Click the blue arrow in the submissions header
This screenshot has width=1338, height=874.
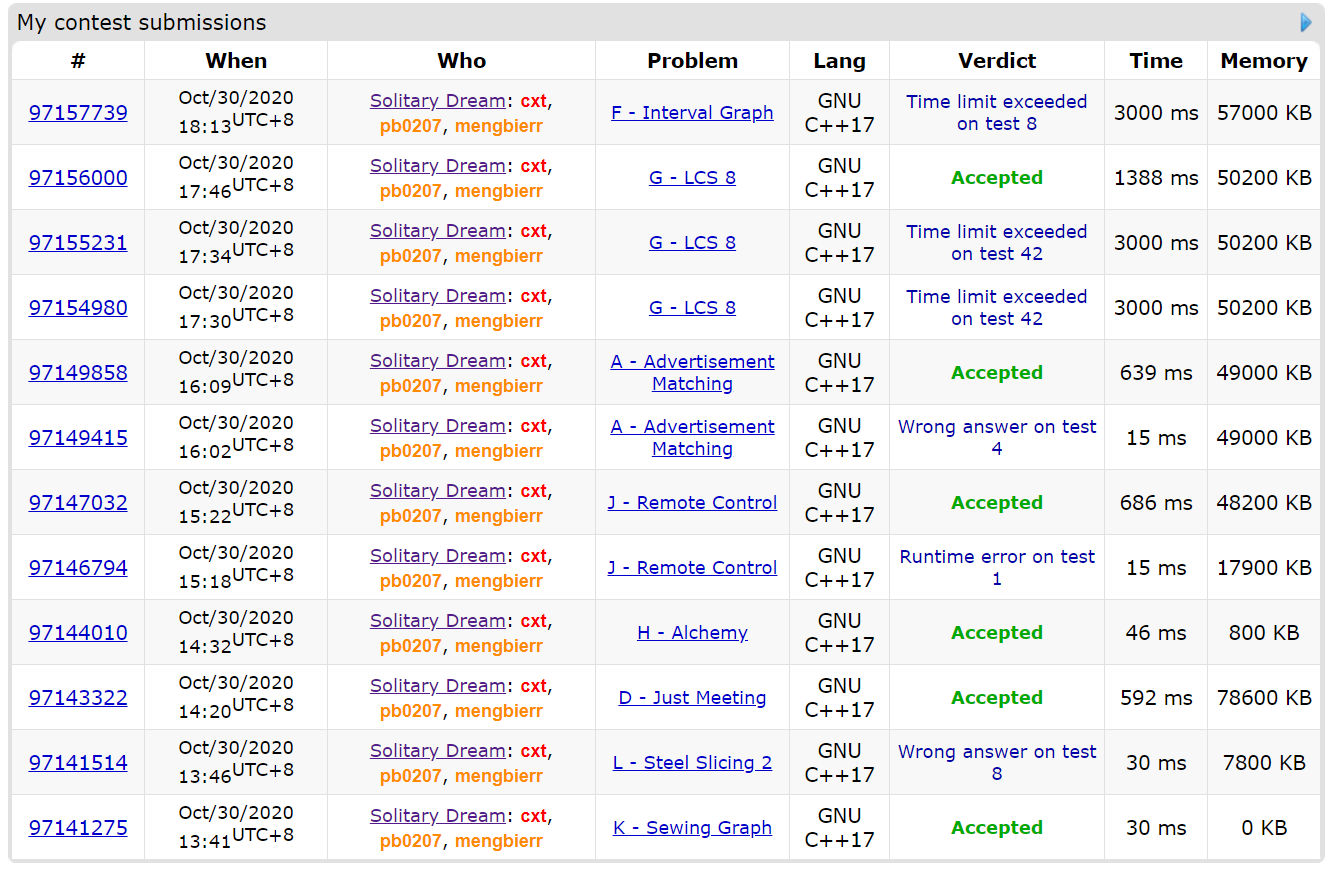point(1306,22)
